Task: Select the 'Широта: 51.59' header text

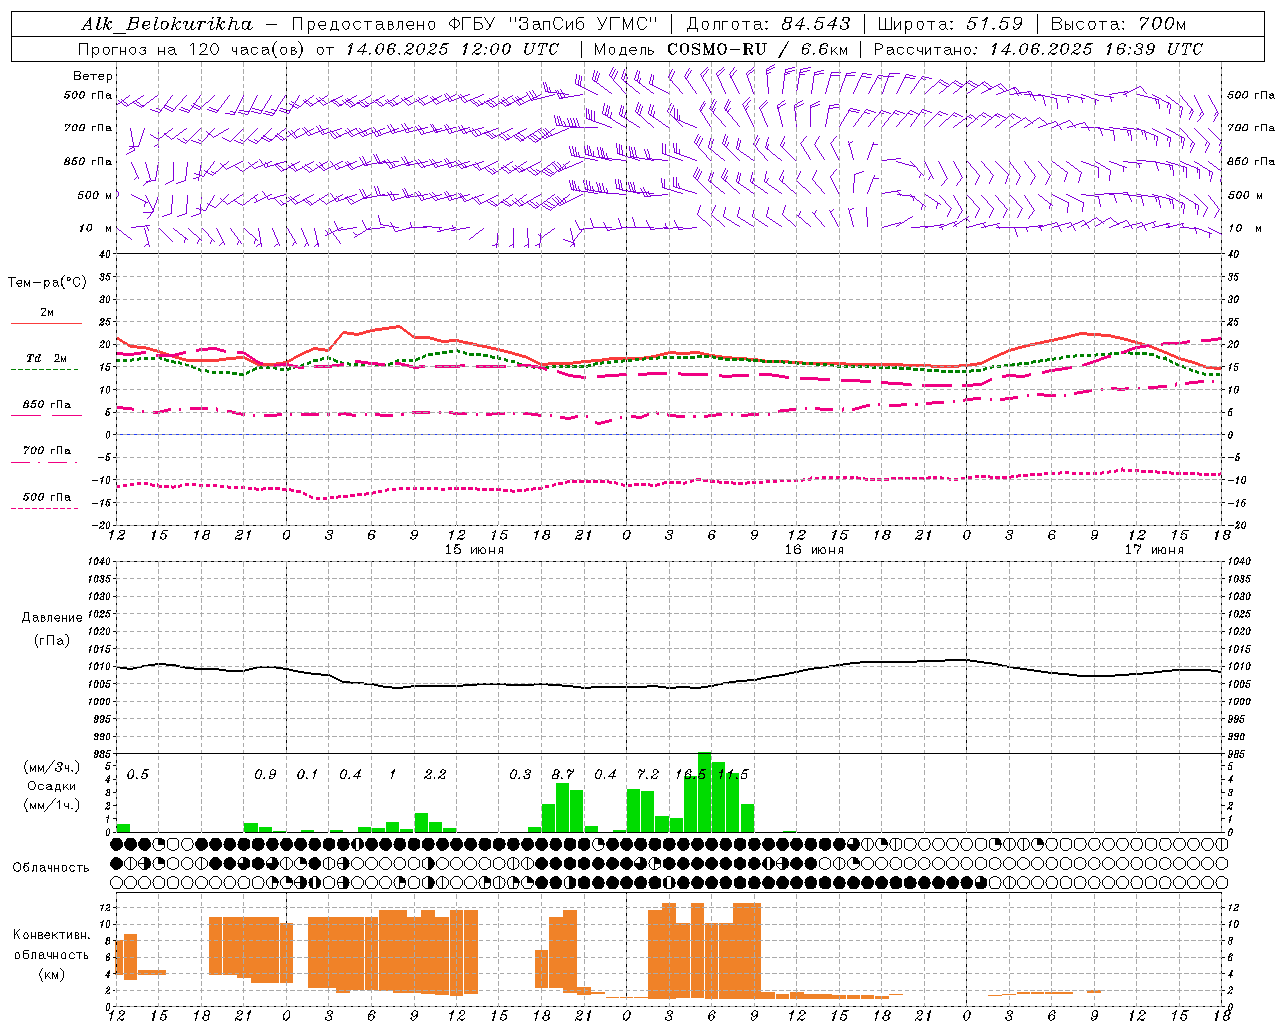Action: 950,24
